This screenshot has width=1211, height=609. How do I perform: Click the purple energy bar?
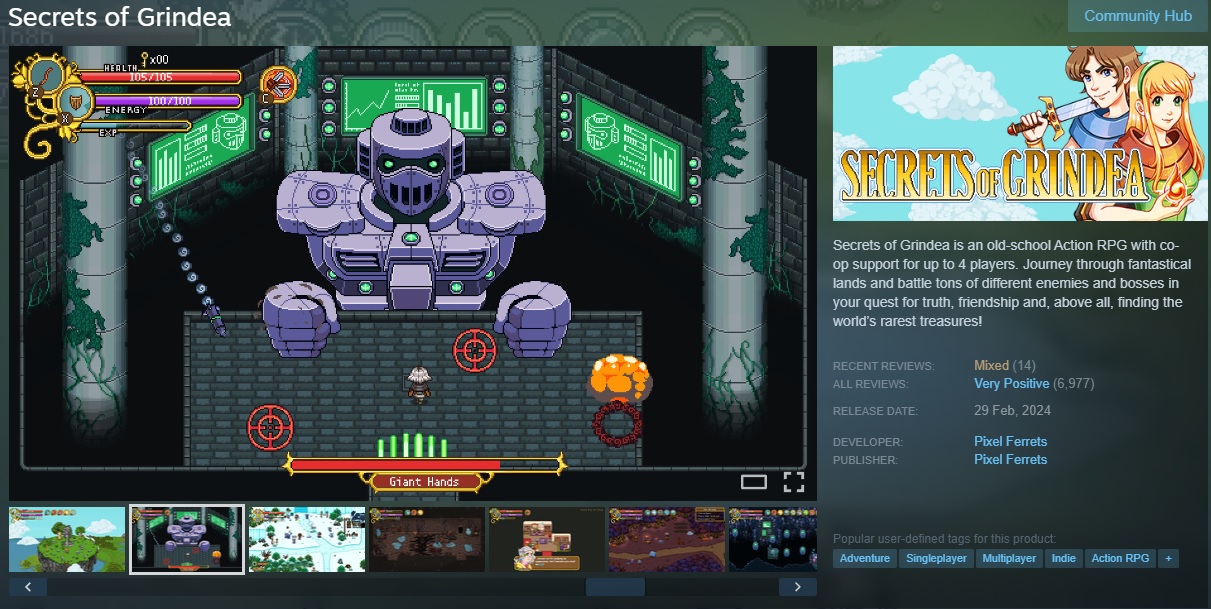(168, 101)
